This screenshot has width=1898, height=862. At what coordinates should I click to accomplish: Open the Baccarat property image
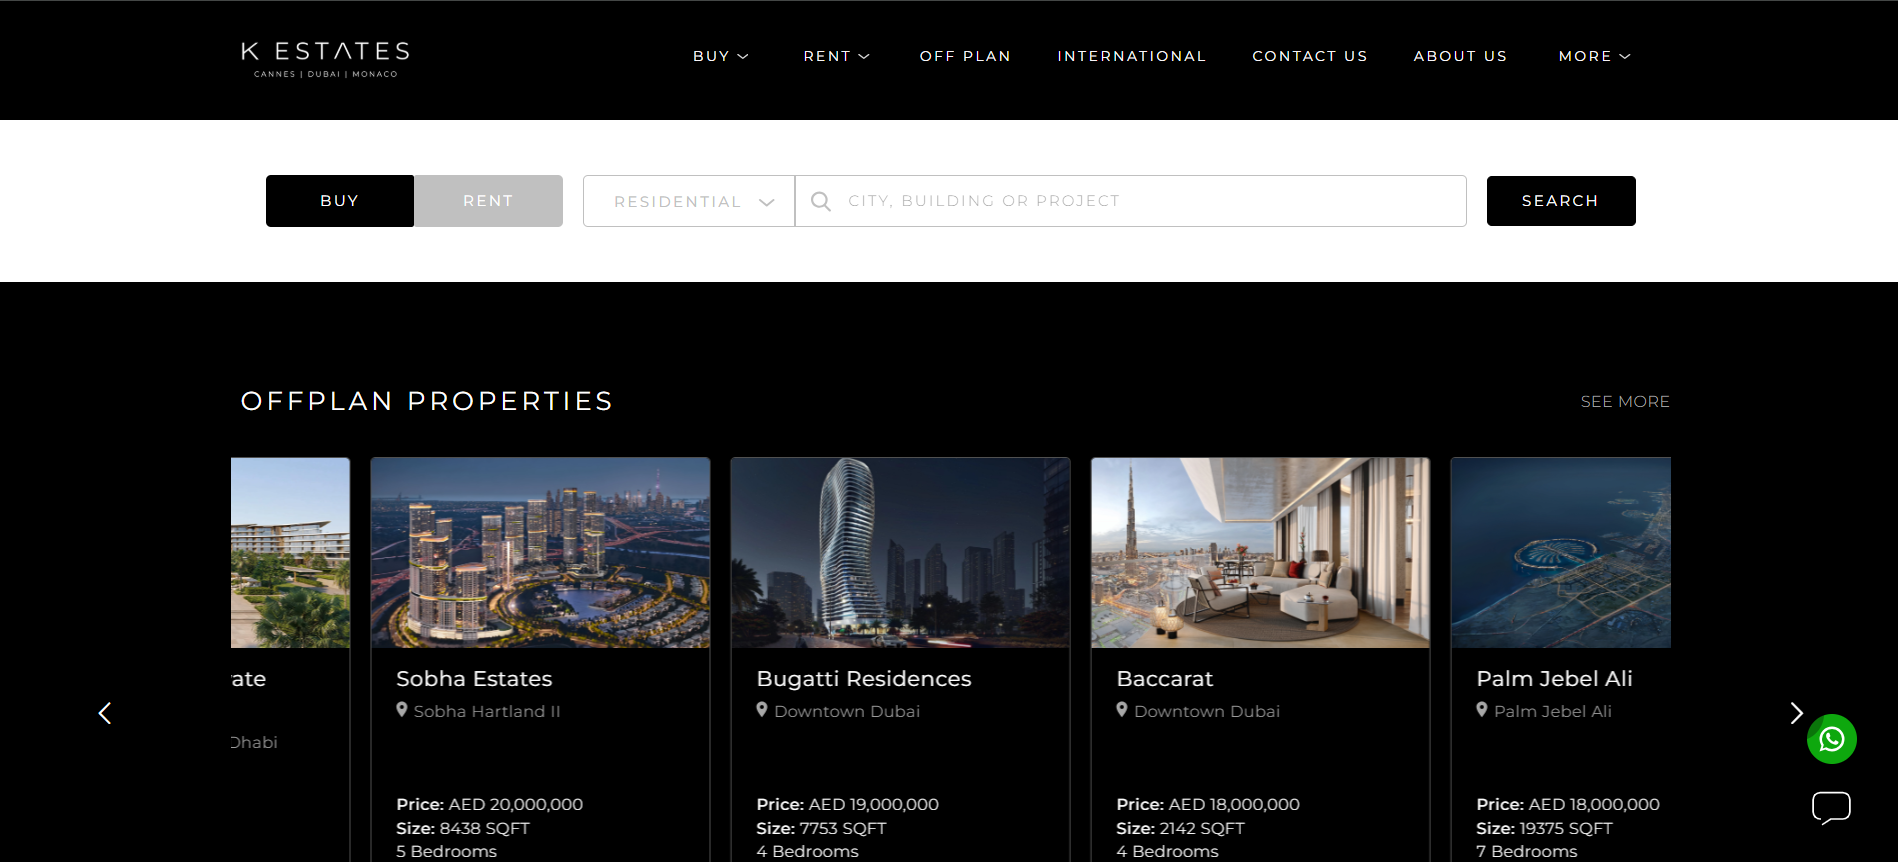1260,553
